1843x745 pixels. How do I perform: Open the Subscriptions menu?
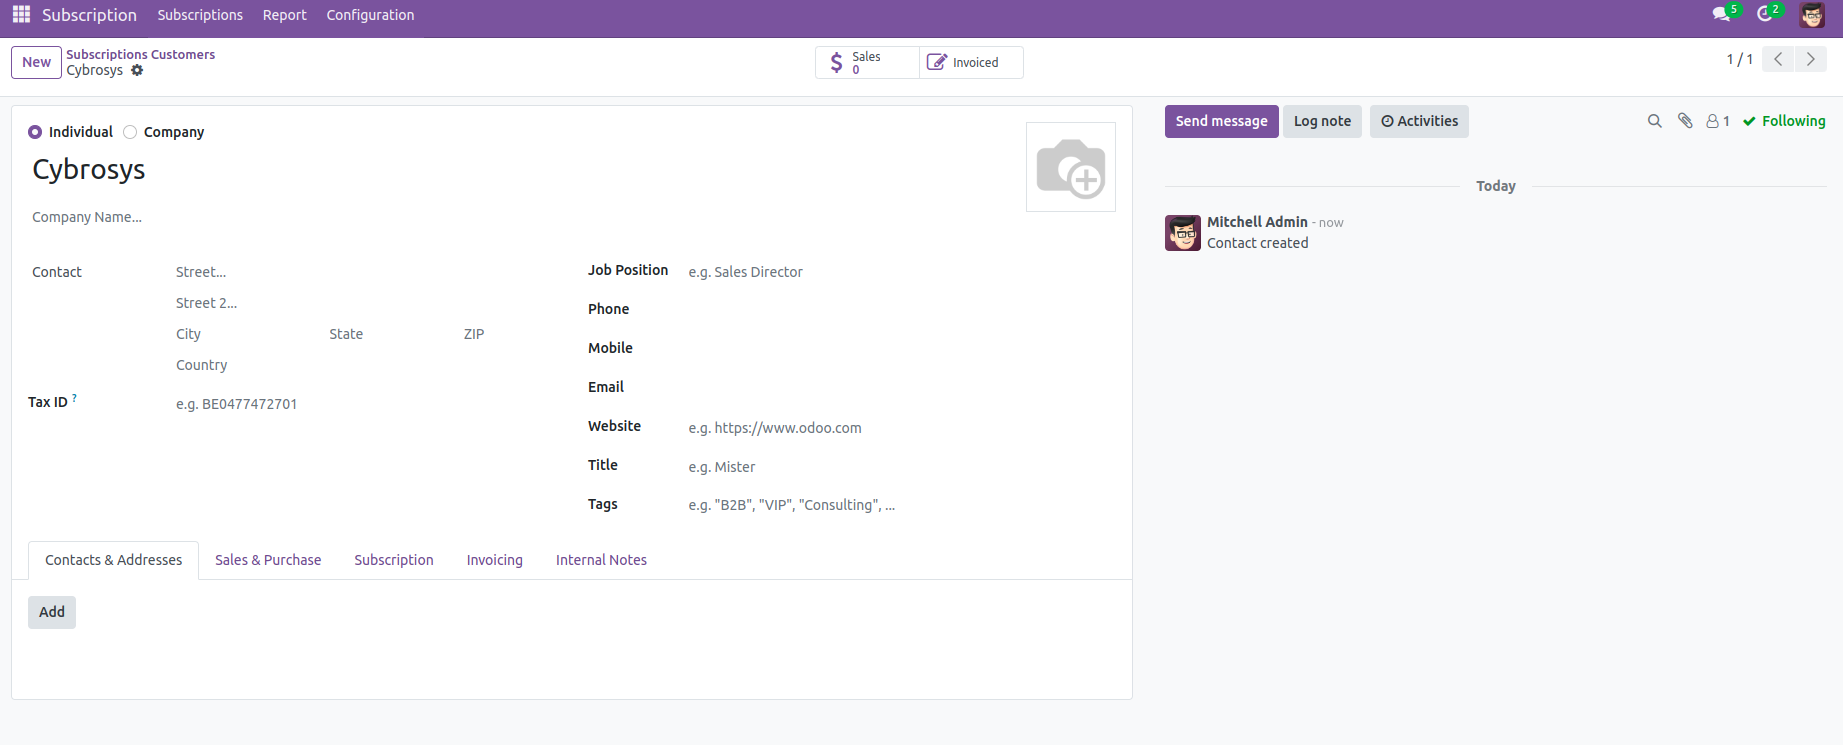point(200,15)
